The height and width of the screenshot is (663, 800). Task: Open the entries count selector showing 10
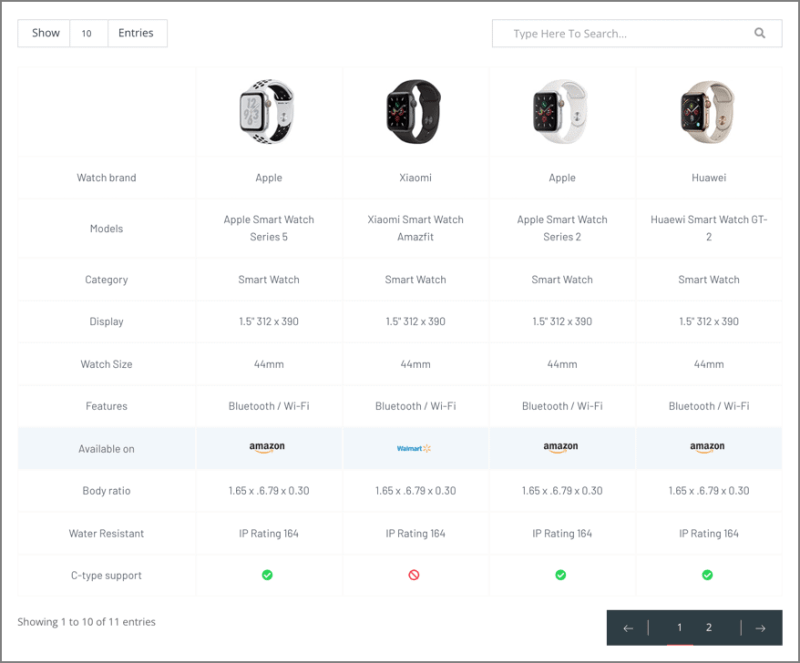click(x=88, y=33)
